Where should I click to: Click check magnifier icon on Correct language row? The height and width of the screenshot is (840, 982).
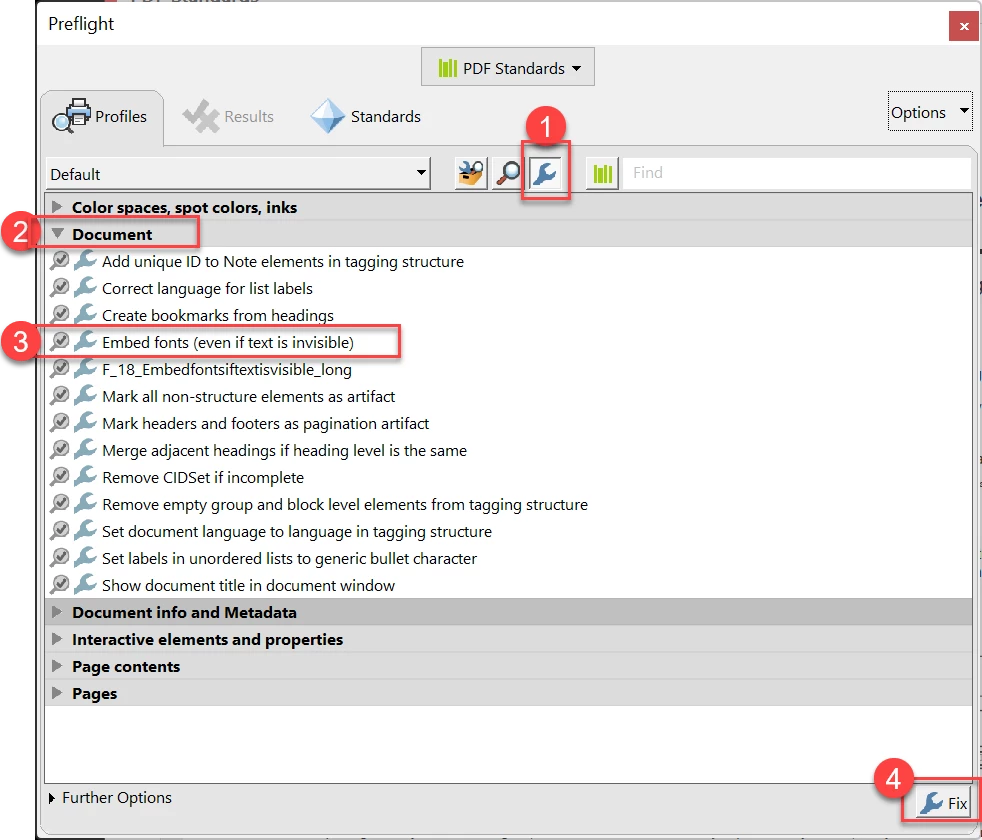[59, 288]
